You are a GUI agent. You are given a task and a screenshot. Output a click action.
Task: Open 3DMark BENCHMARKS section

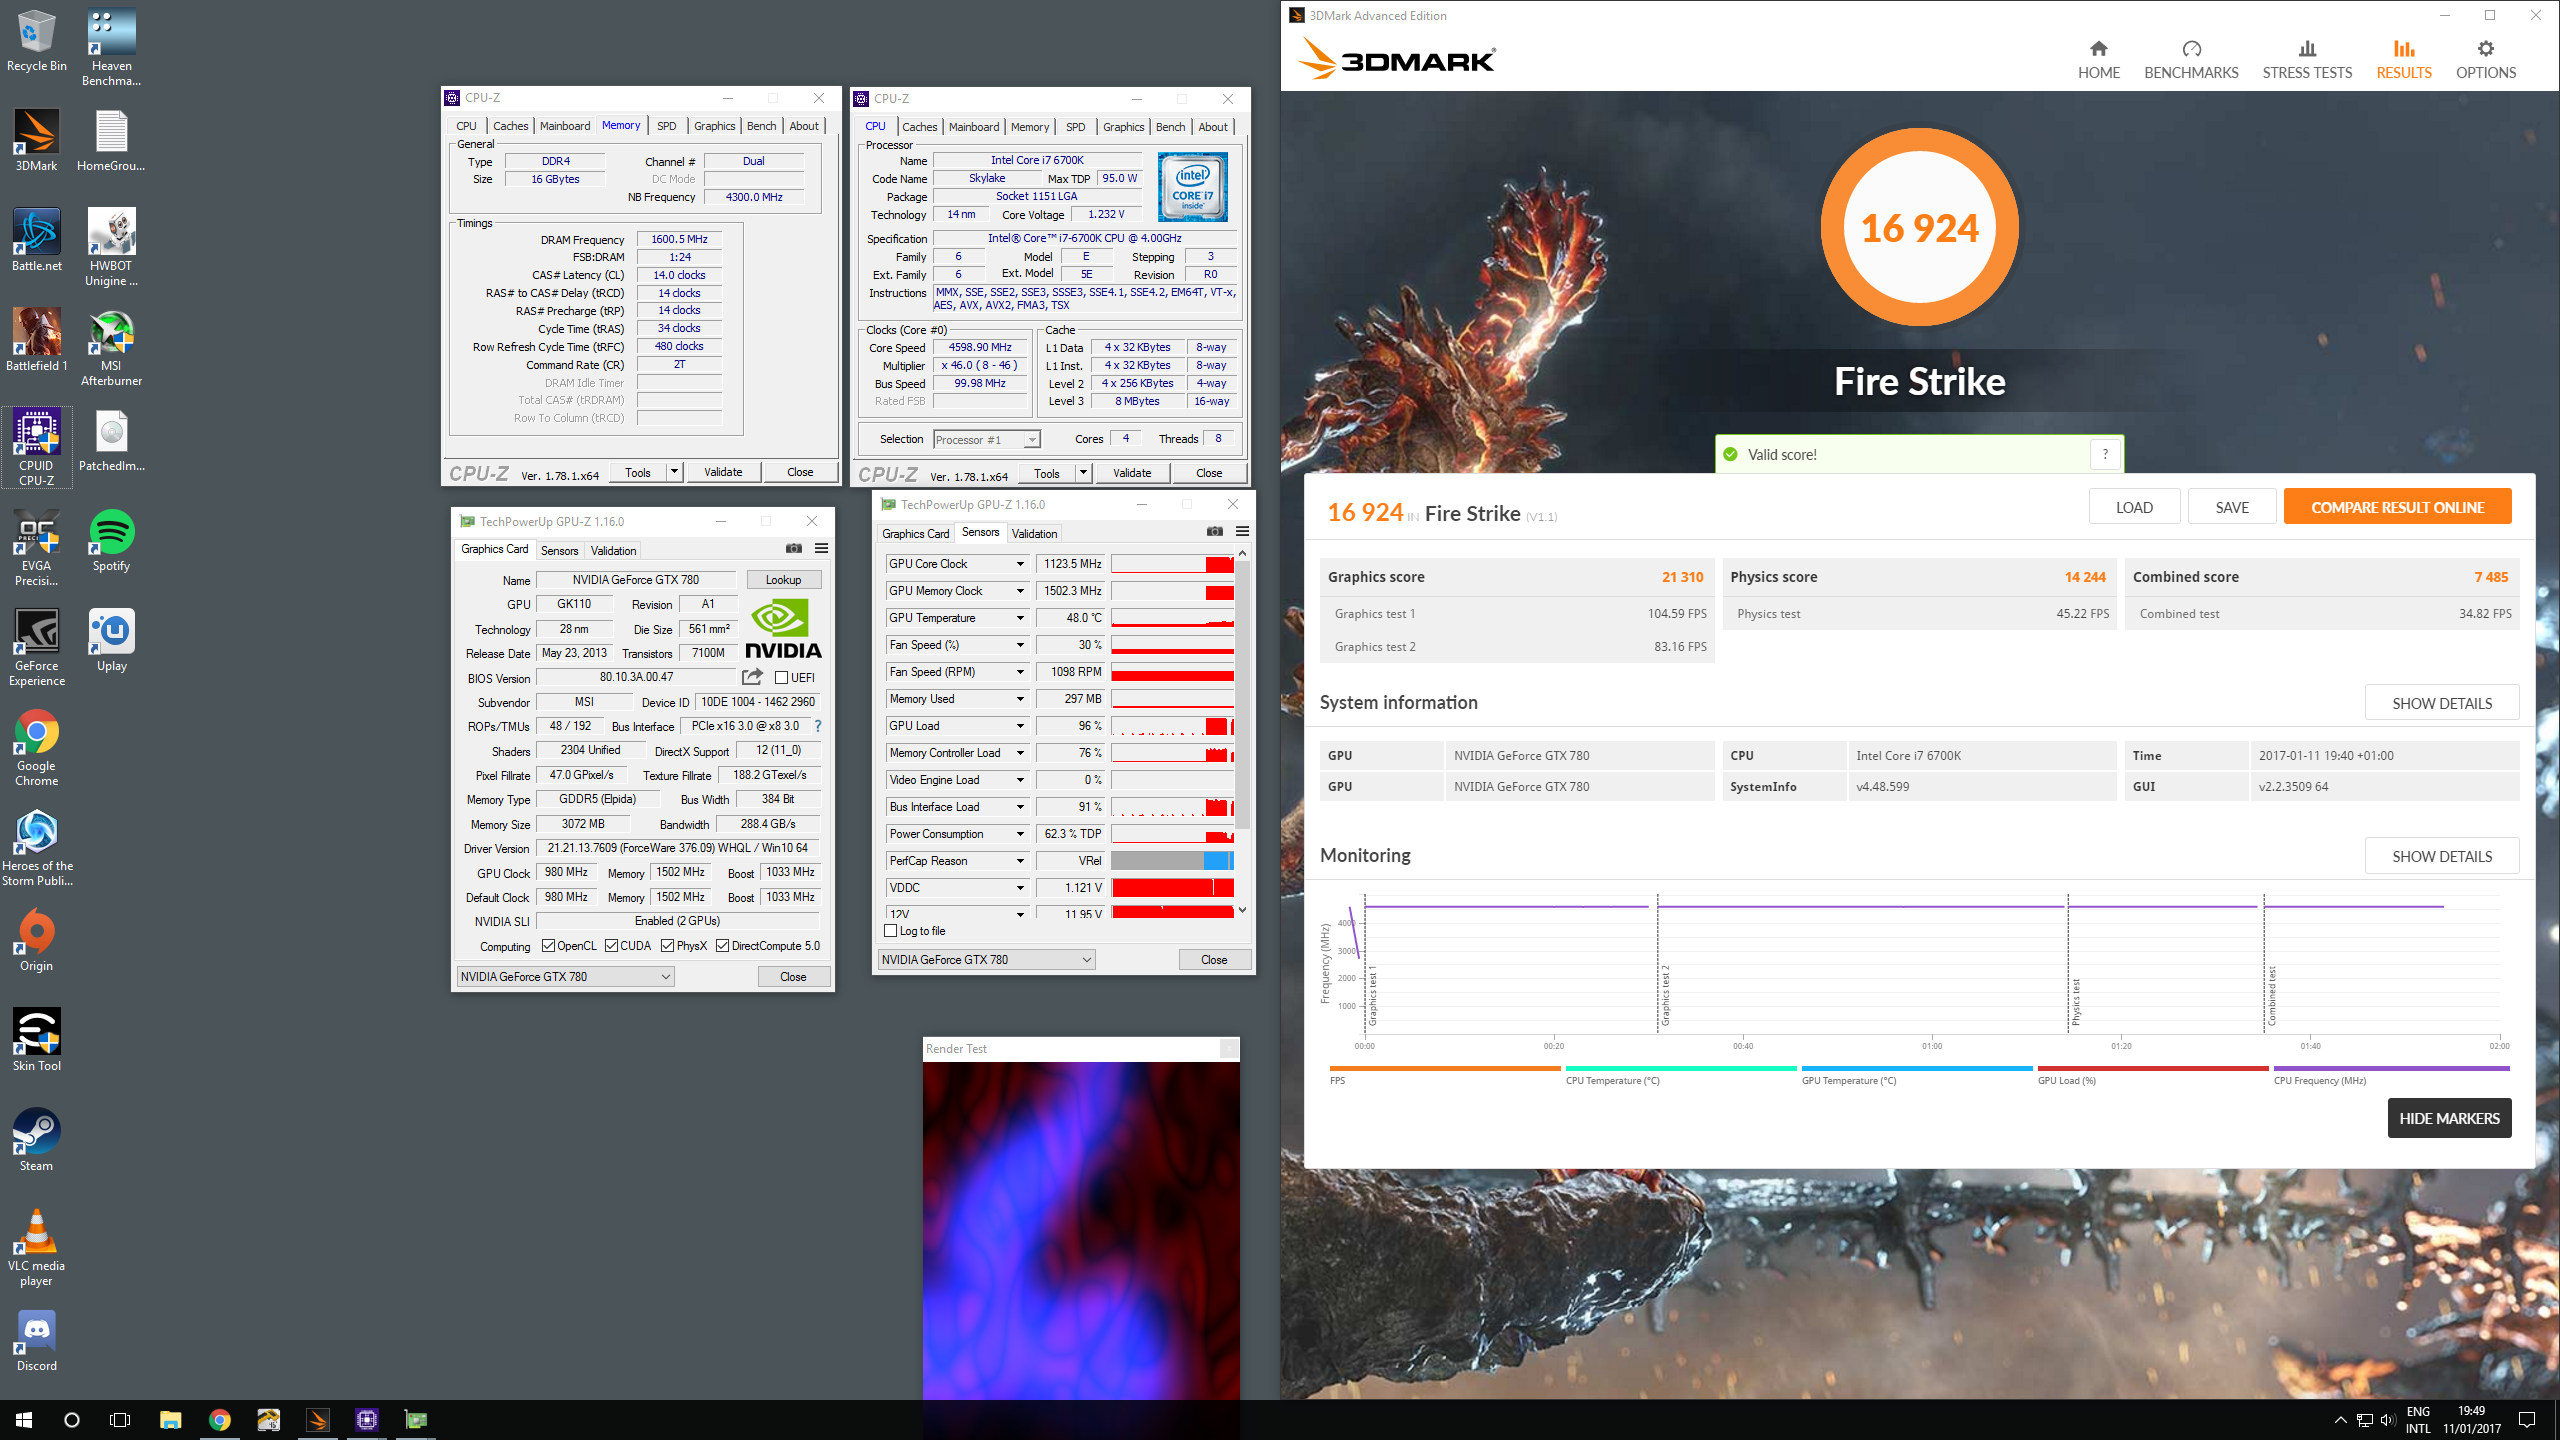2191,60
